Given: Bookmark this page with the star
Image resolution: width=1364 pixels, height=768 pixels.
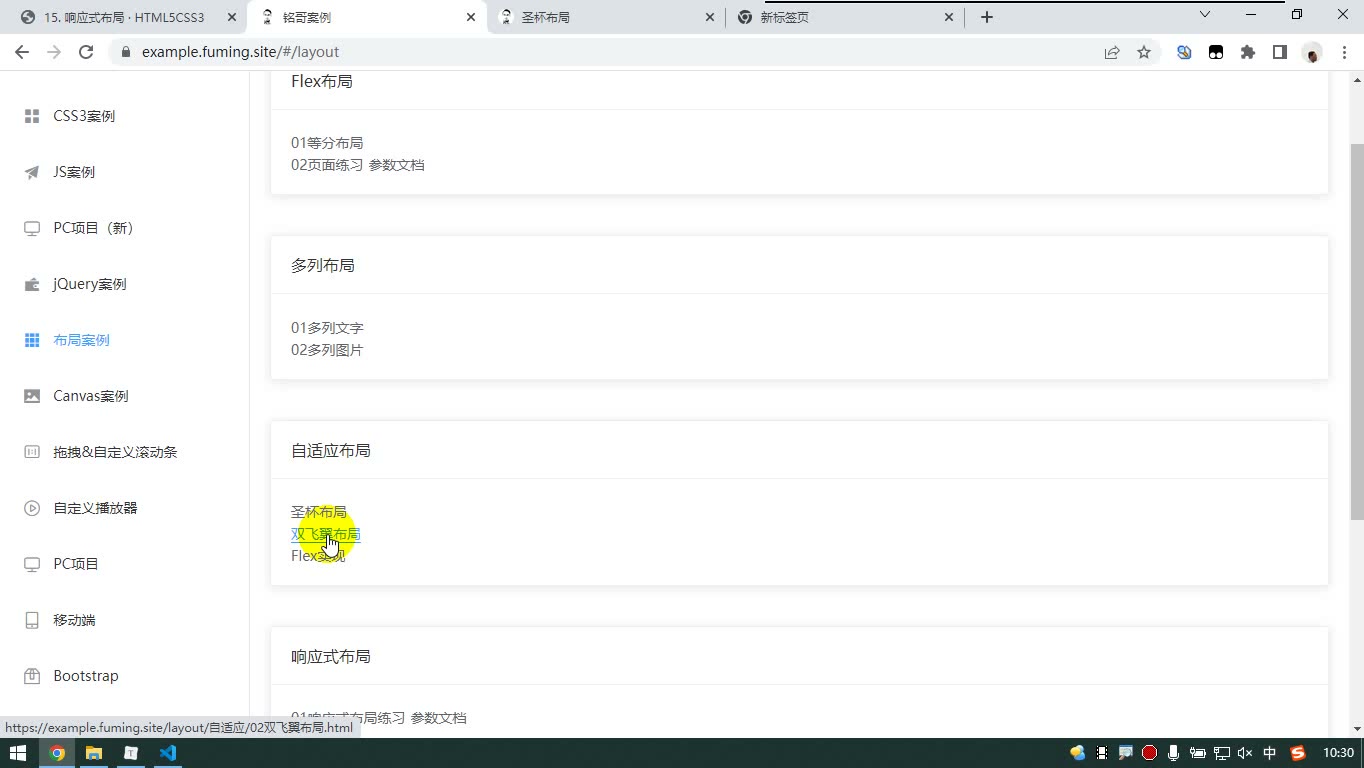Looking at the screenshot, I should click(1144, 52).
